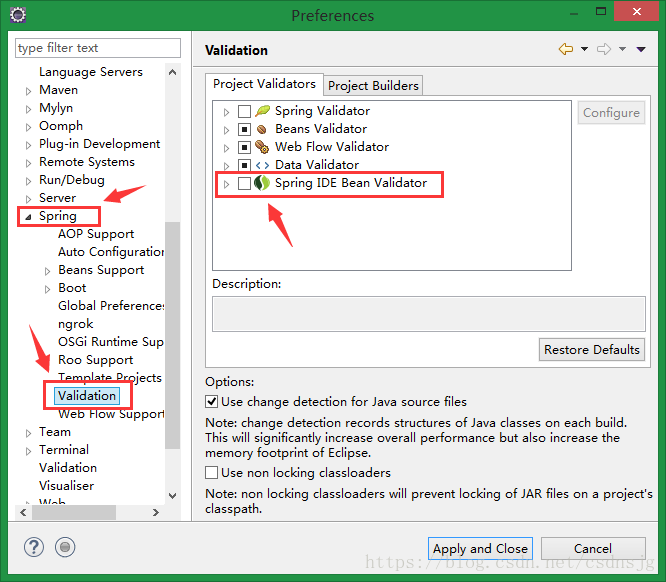Go back using the yellow arrow
This screenshot has width=666, height=582.
pos(566,49)
